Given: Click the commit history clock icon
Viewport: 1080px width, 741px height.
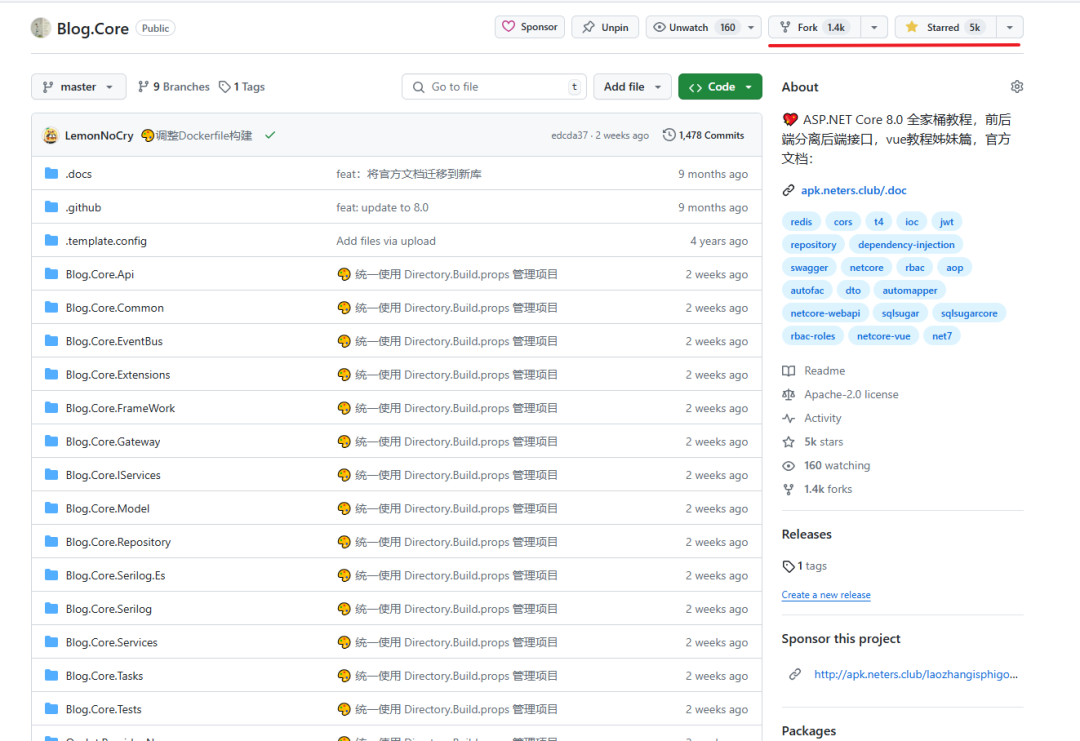Looking at the screenshot, I should click(x=669, y=135).
